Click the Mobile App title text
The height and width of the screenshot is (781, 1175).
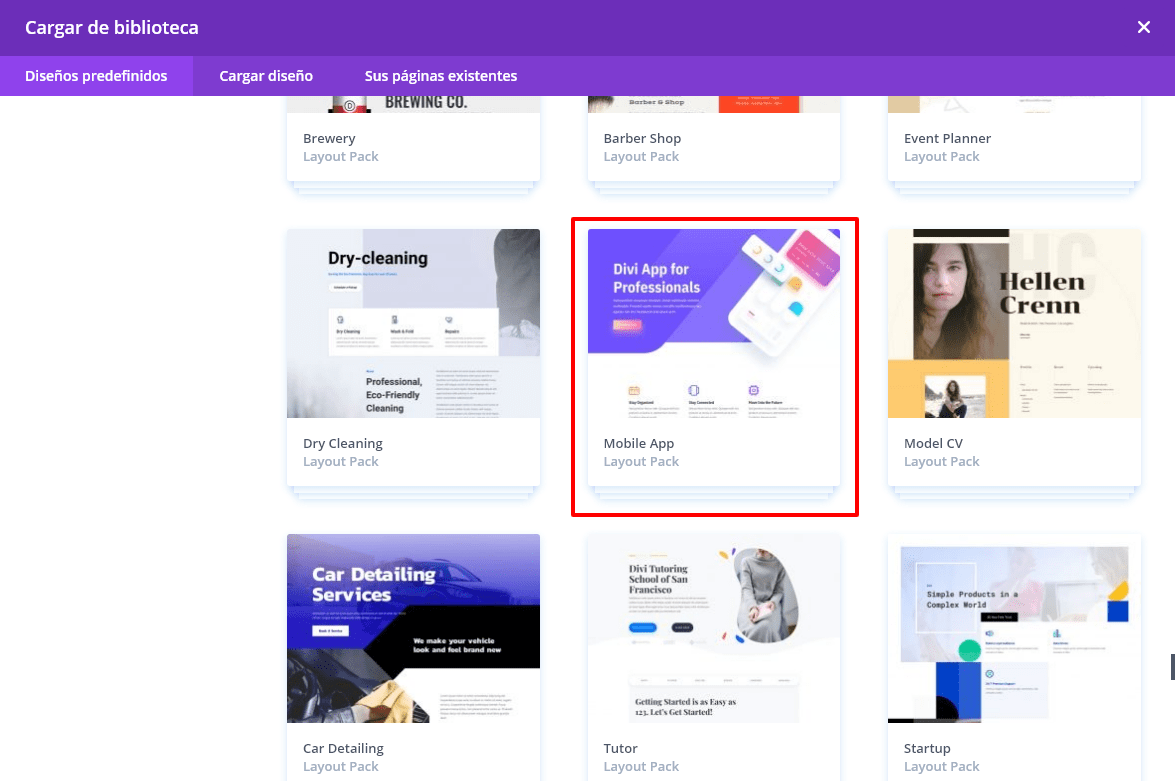tap(638, 444)
